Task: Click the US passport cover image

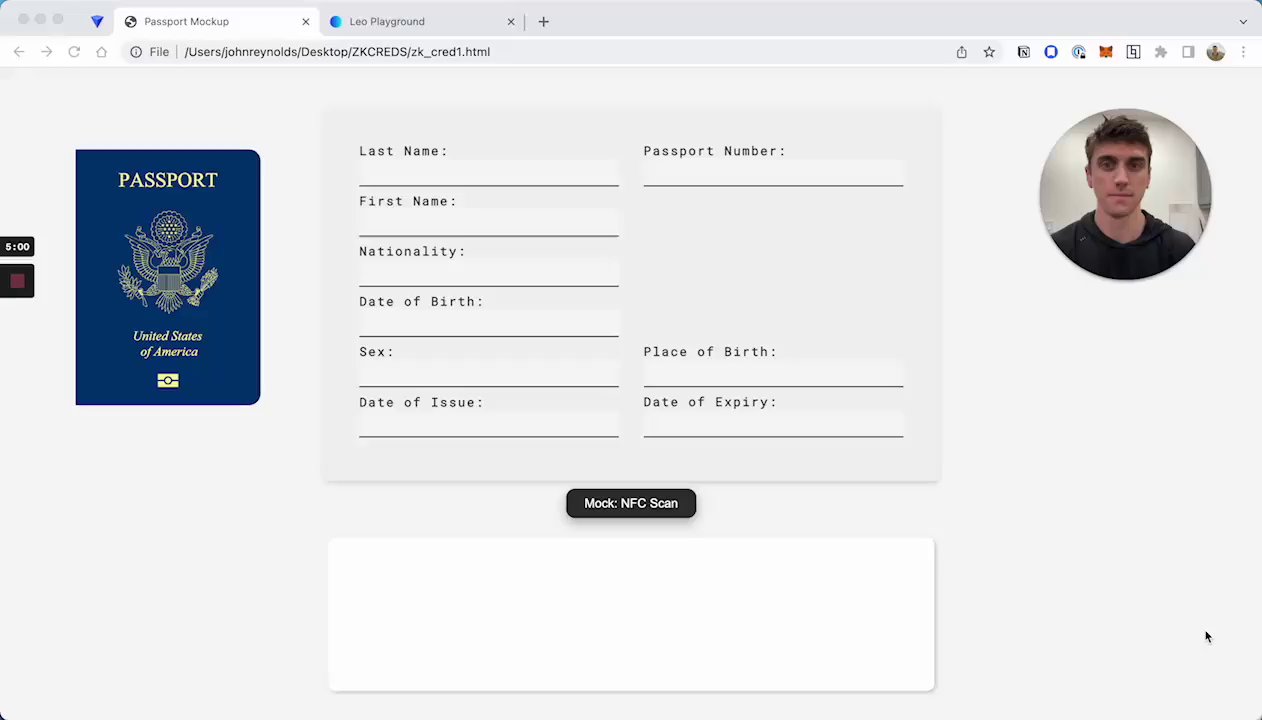Action: coord(168,277)
